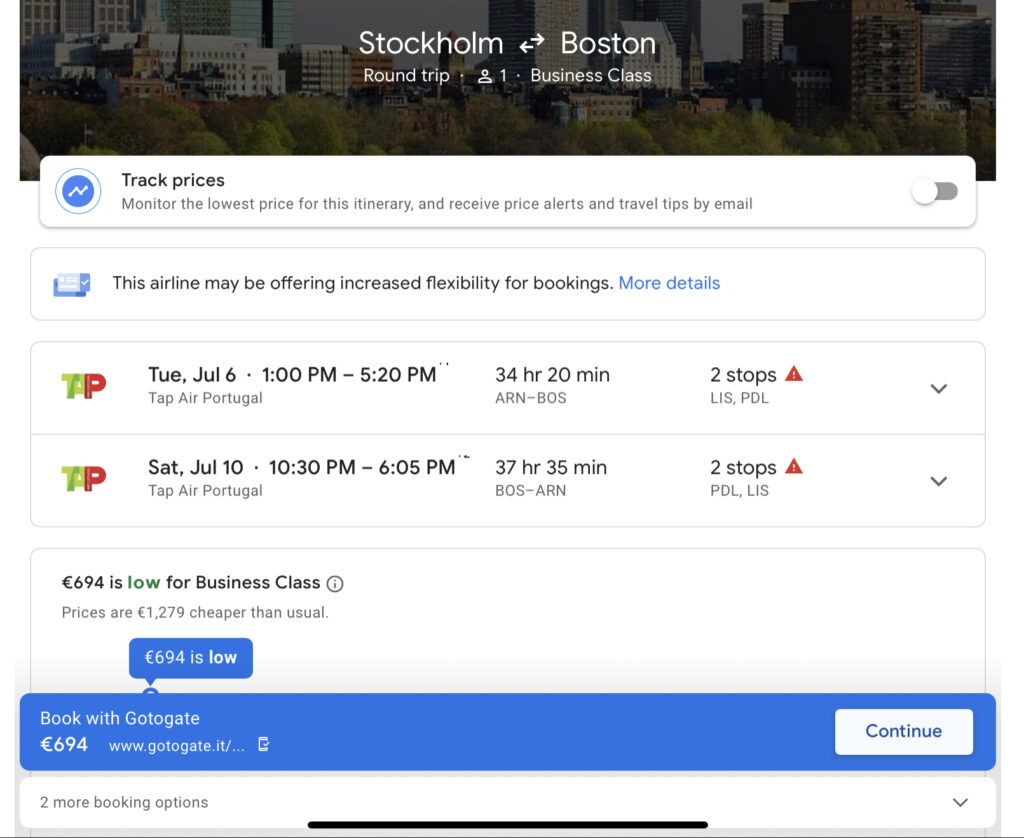This screenshot has width=1024, height=838.
Task: Click Prices are €1,279 cheaper than usual text
Action: (195, 613)
